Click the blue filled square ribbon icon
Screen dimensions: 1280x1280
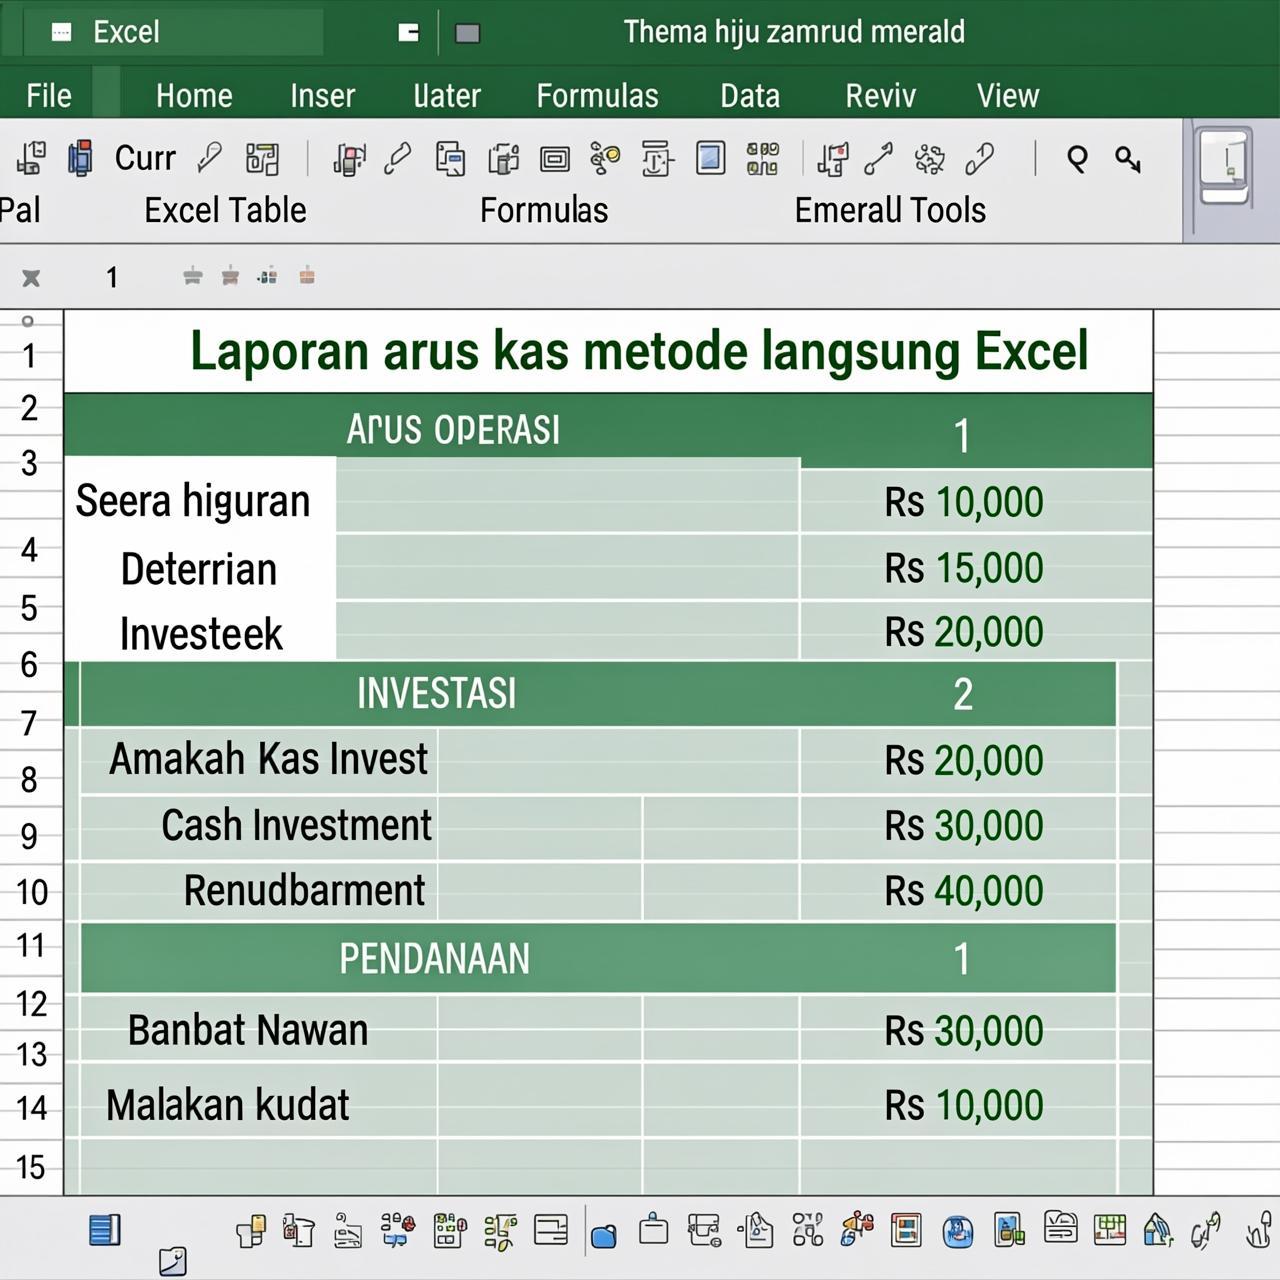click(x=710, y=158)
